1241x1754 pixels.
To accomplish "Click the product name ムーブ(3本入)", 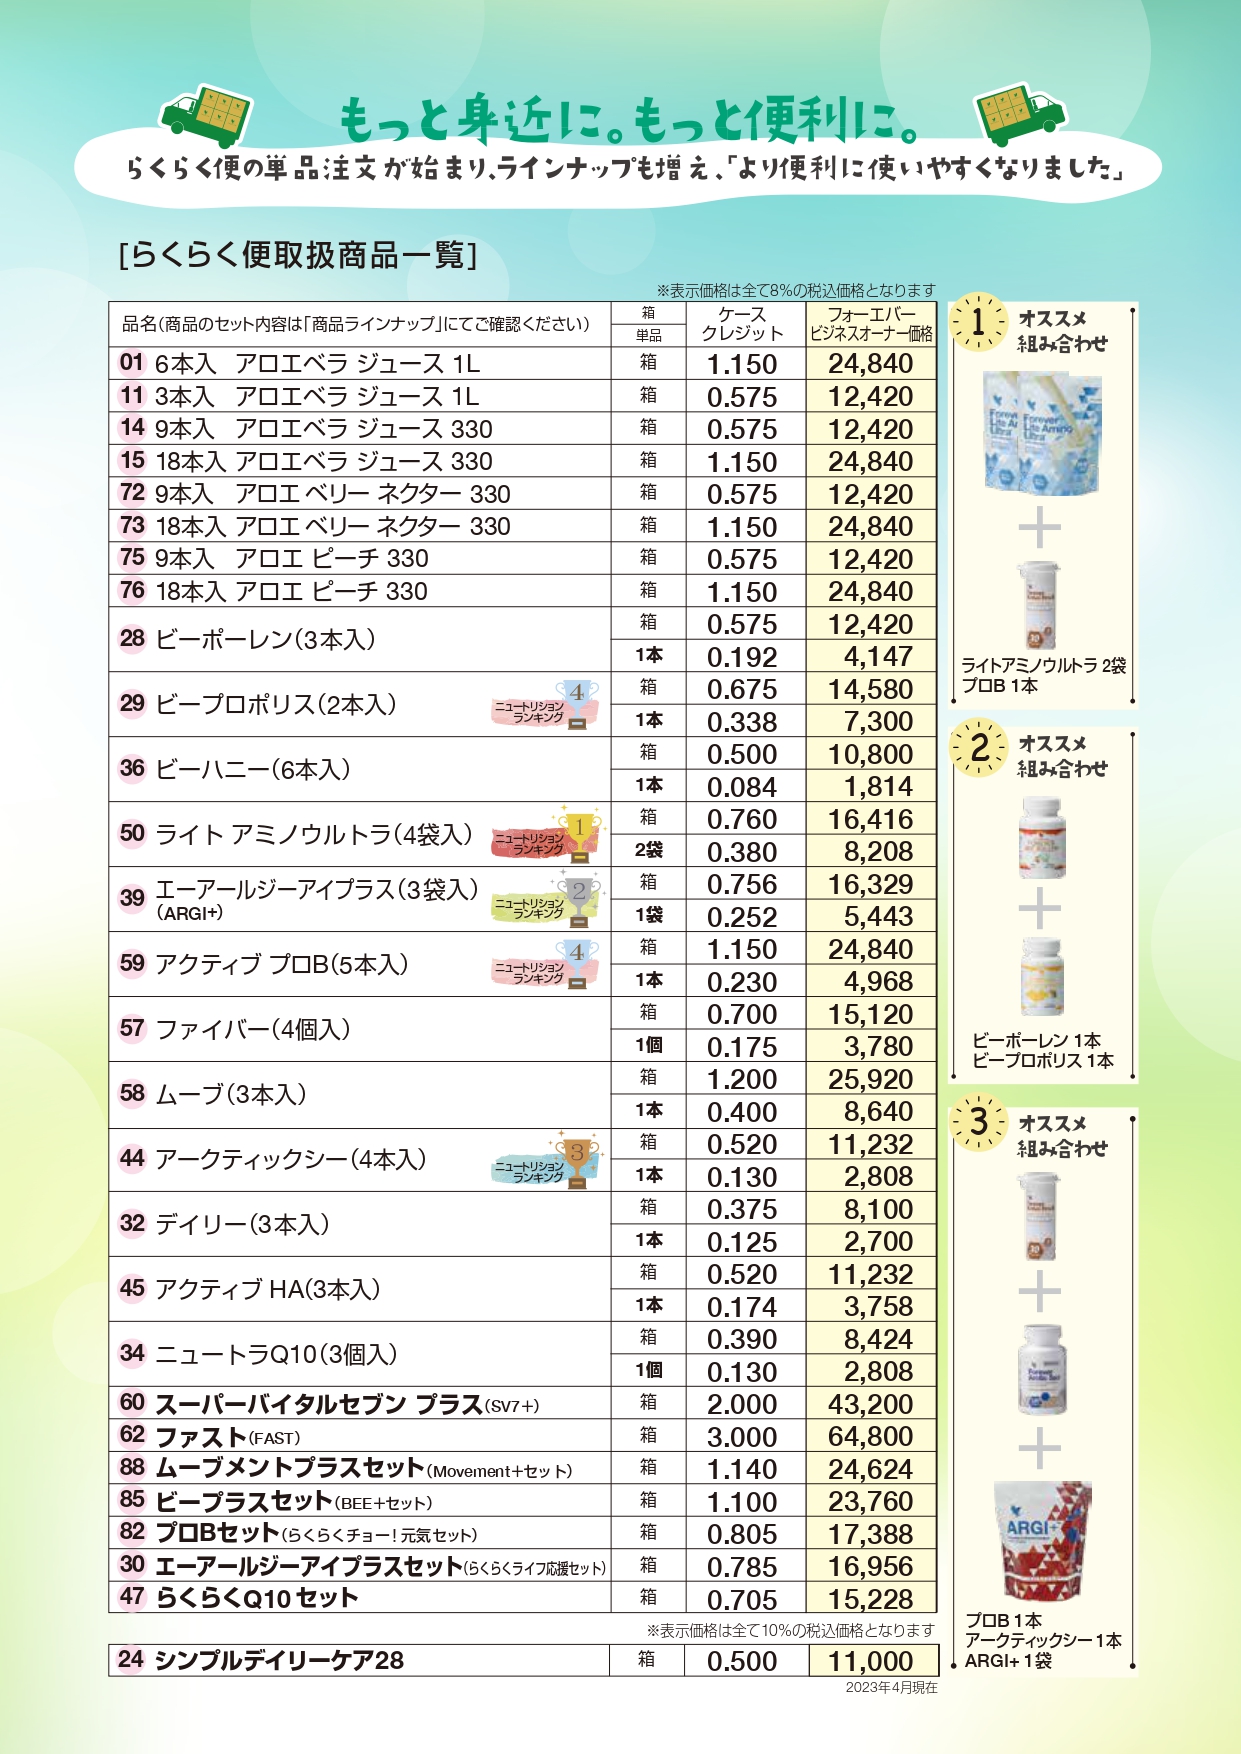I will click(x=231, y=1094).
